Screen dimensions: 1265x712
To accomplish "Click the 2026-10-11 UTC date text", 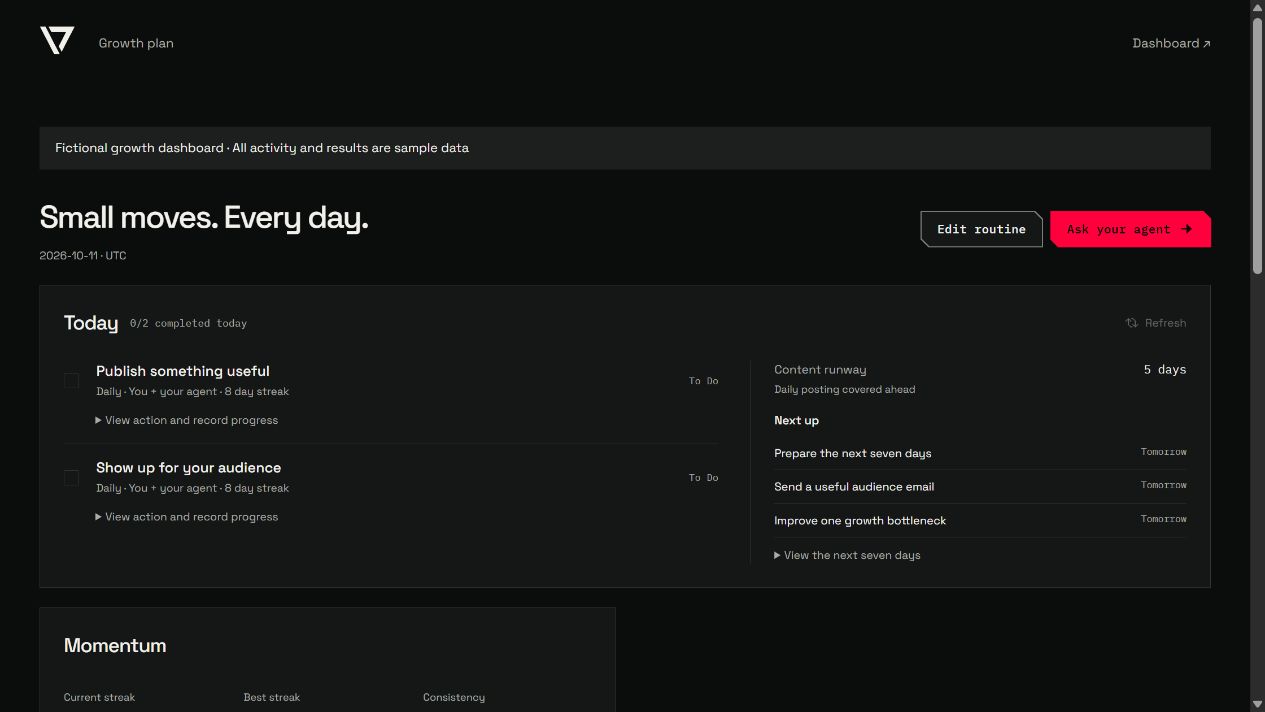I will click(x=83, y=255).
